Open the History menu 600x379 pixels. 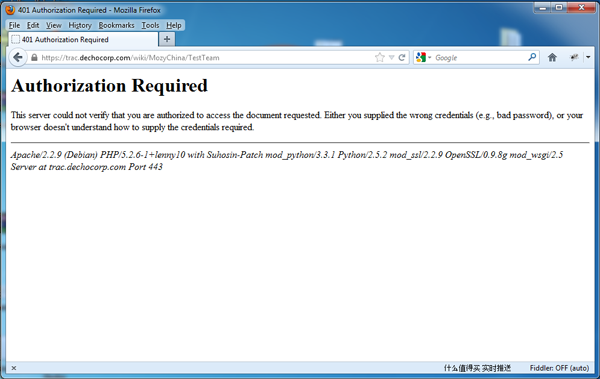click(x=80, y=25)
